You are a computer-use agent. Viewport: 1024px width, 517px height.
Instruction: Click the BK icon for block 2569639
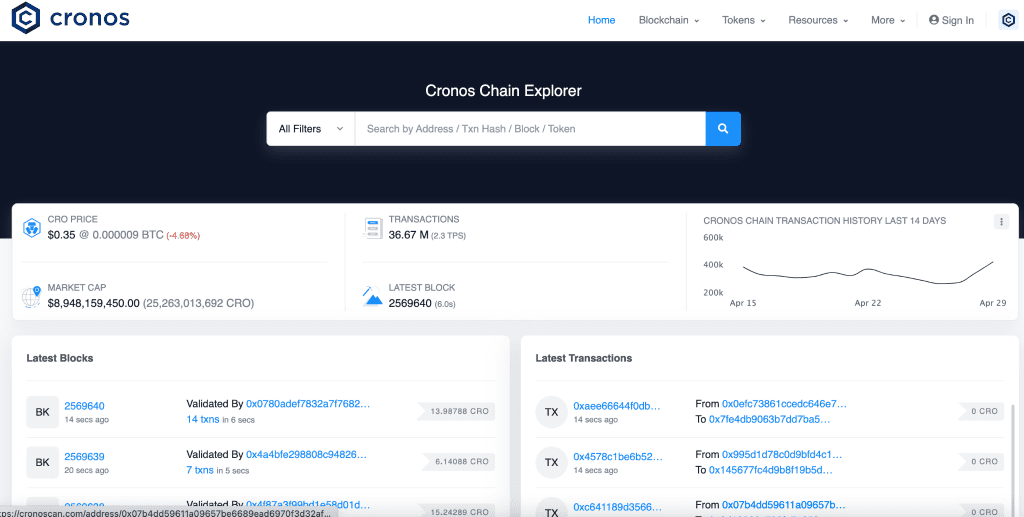(x=42, y=462)
